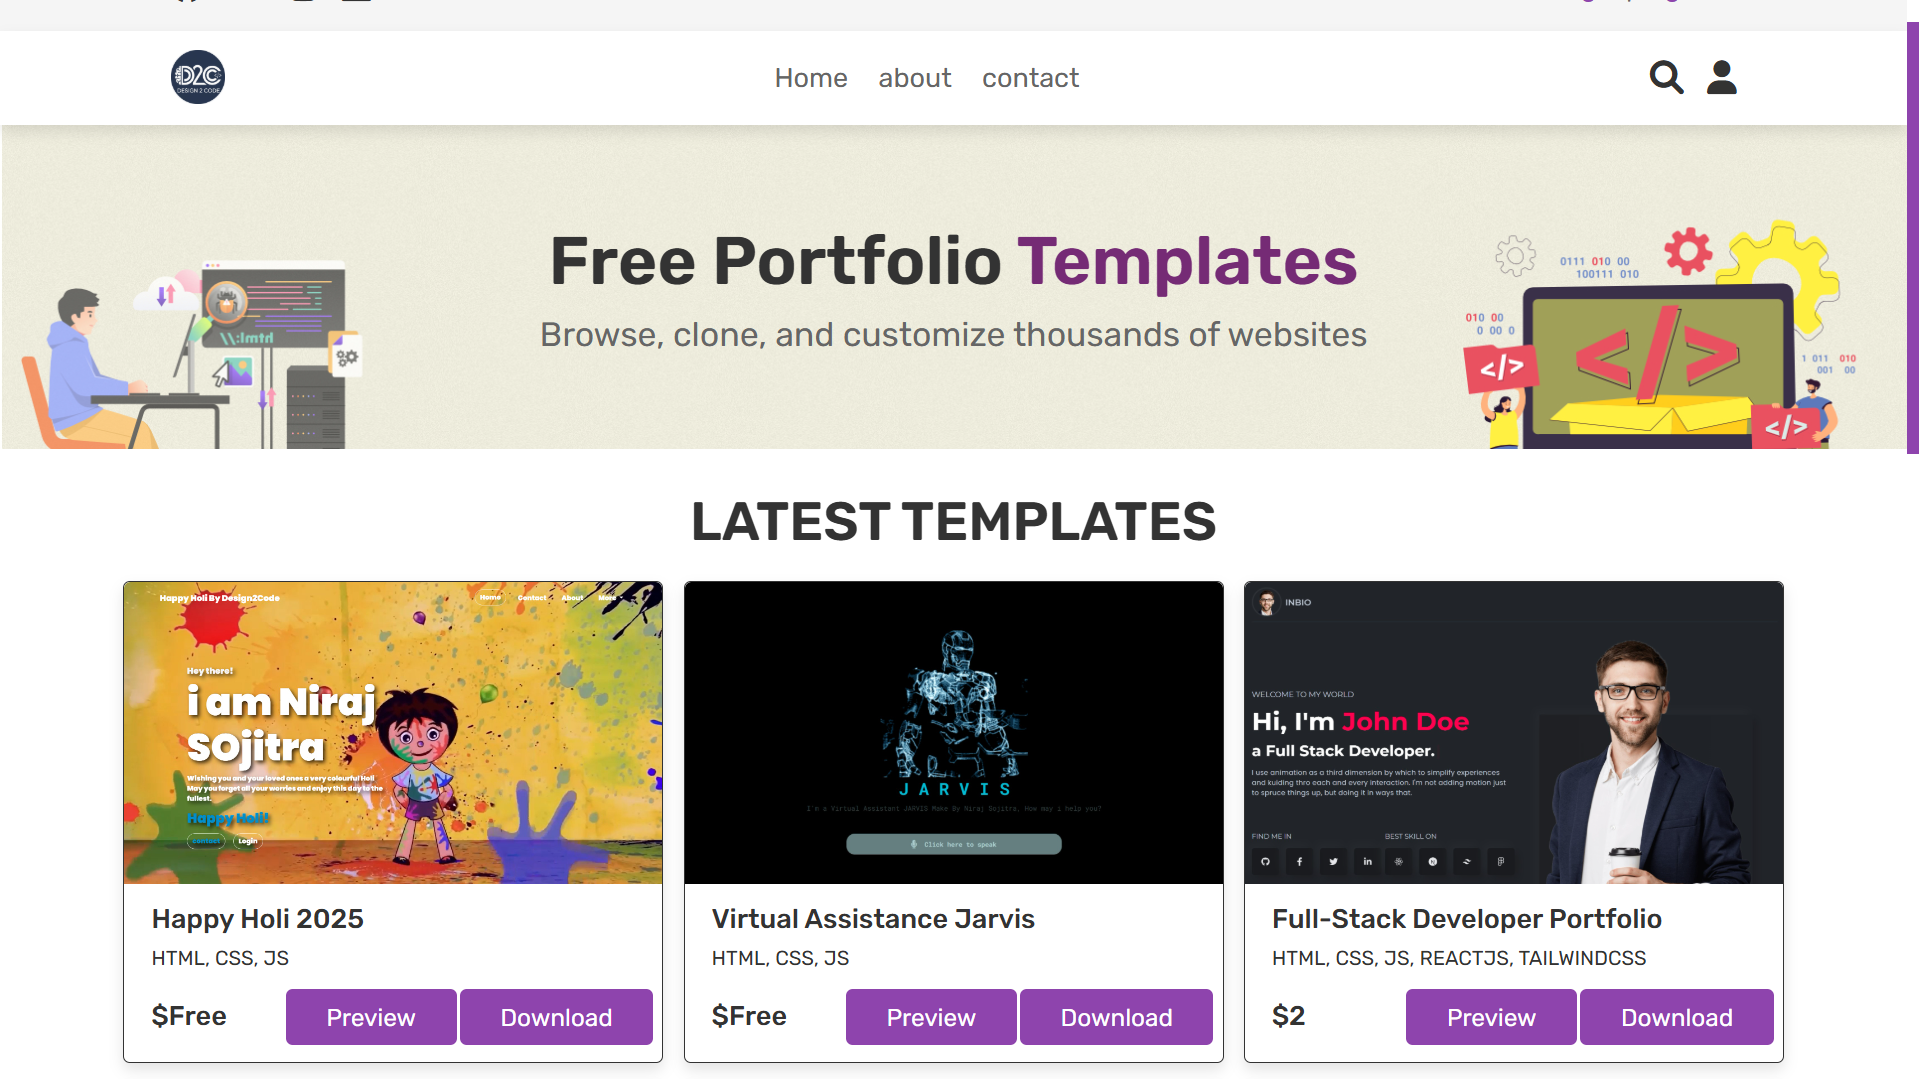This screenshot has width=1919, height=1079.
Task: Preview the Full-Stack Developer Portfolio template
Action: [x=1491, y=1017]
